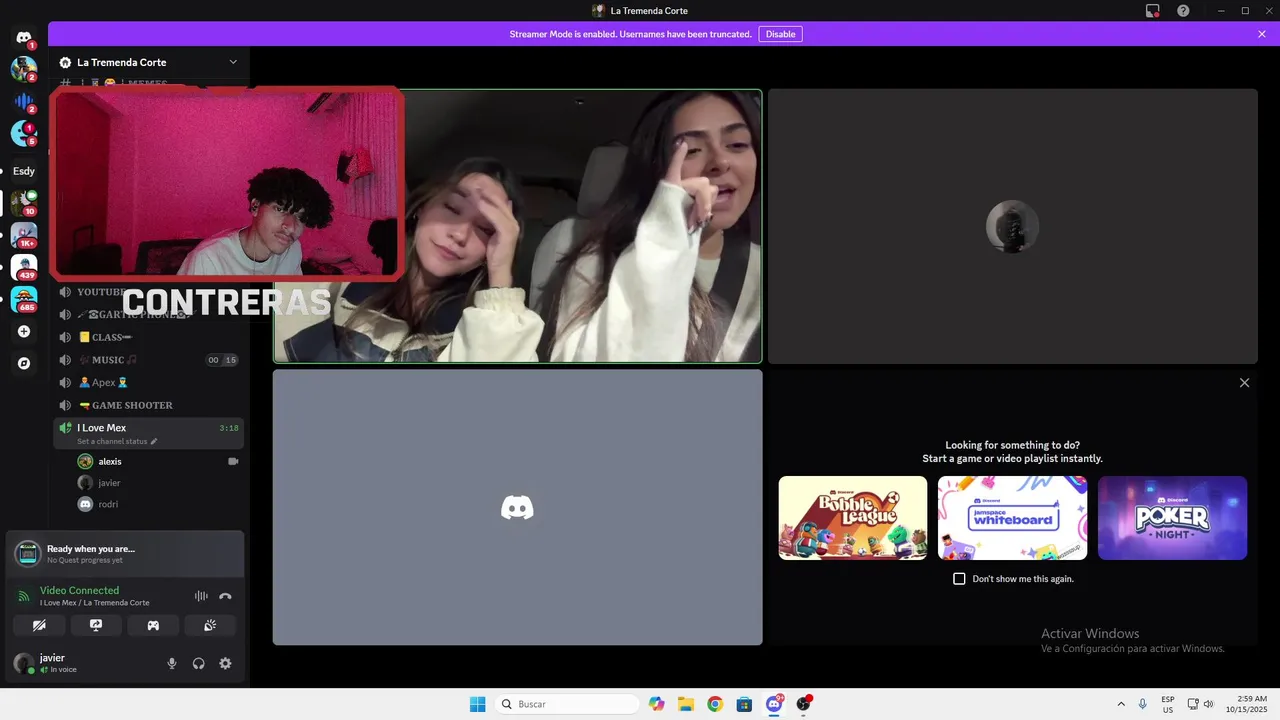Switch the ESP US input language
Viewport: 1280px width, 720px height.
[1168, 704]
